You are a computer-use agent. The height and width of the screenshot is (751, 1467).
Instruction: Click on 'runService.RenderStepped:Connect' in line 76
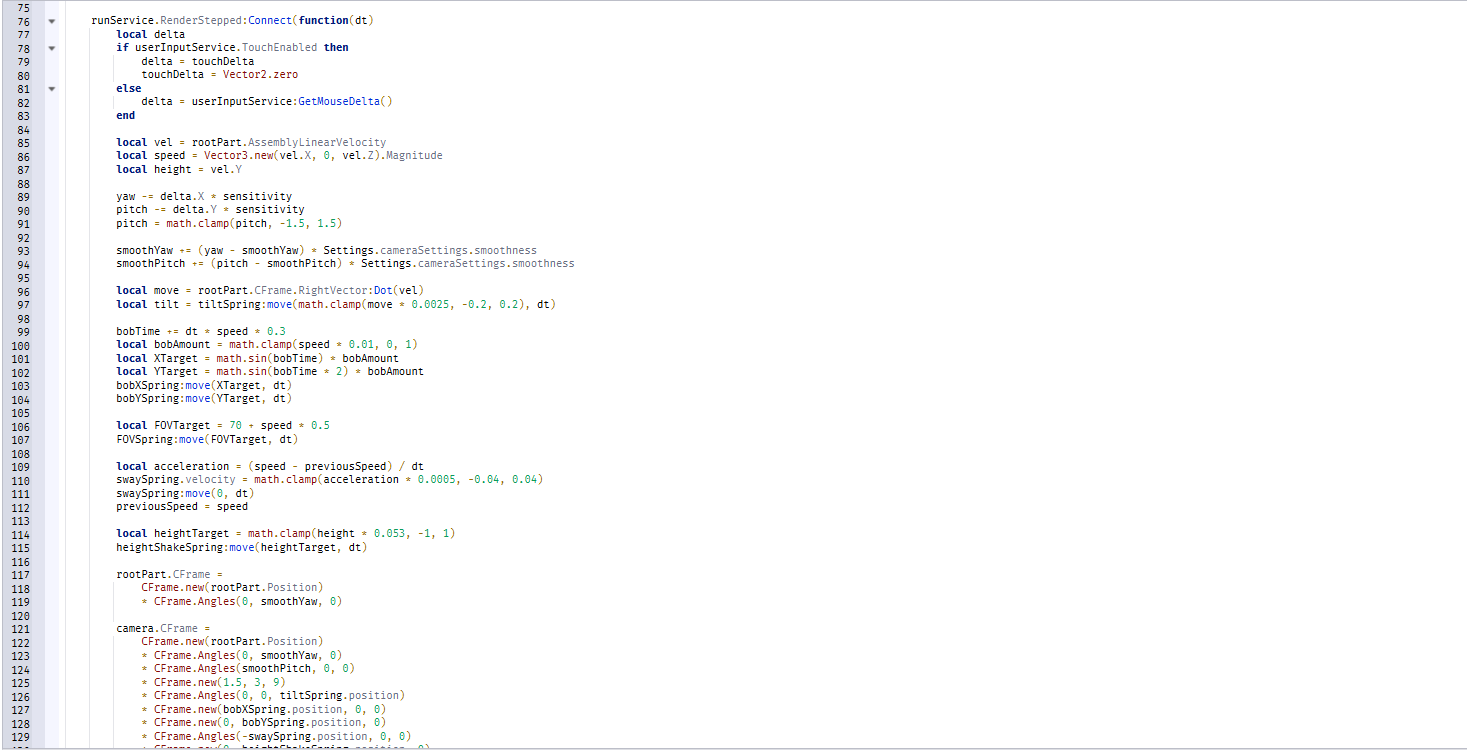tap(190, 20)
